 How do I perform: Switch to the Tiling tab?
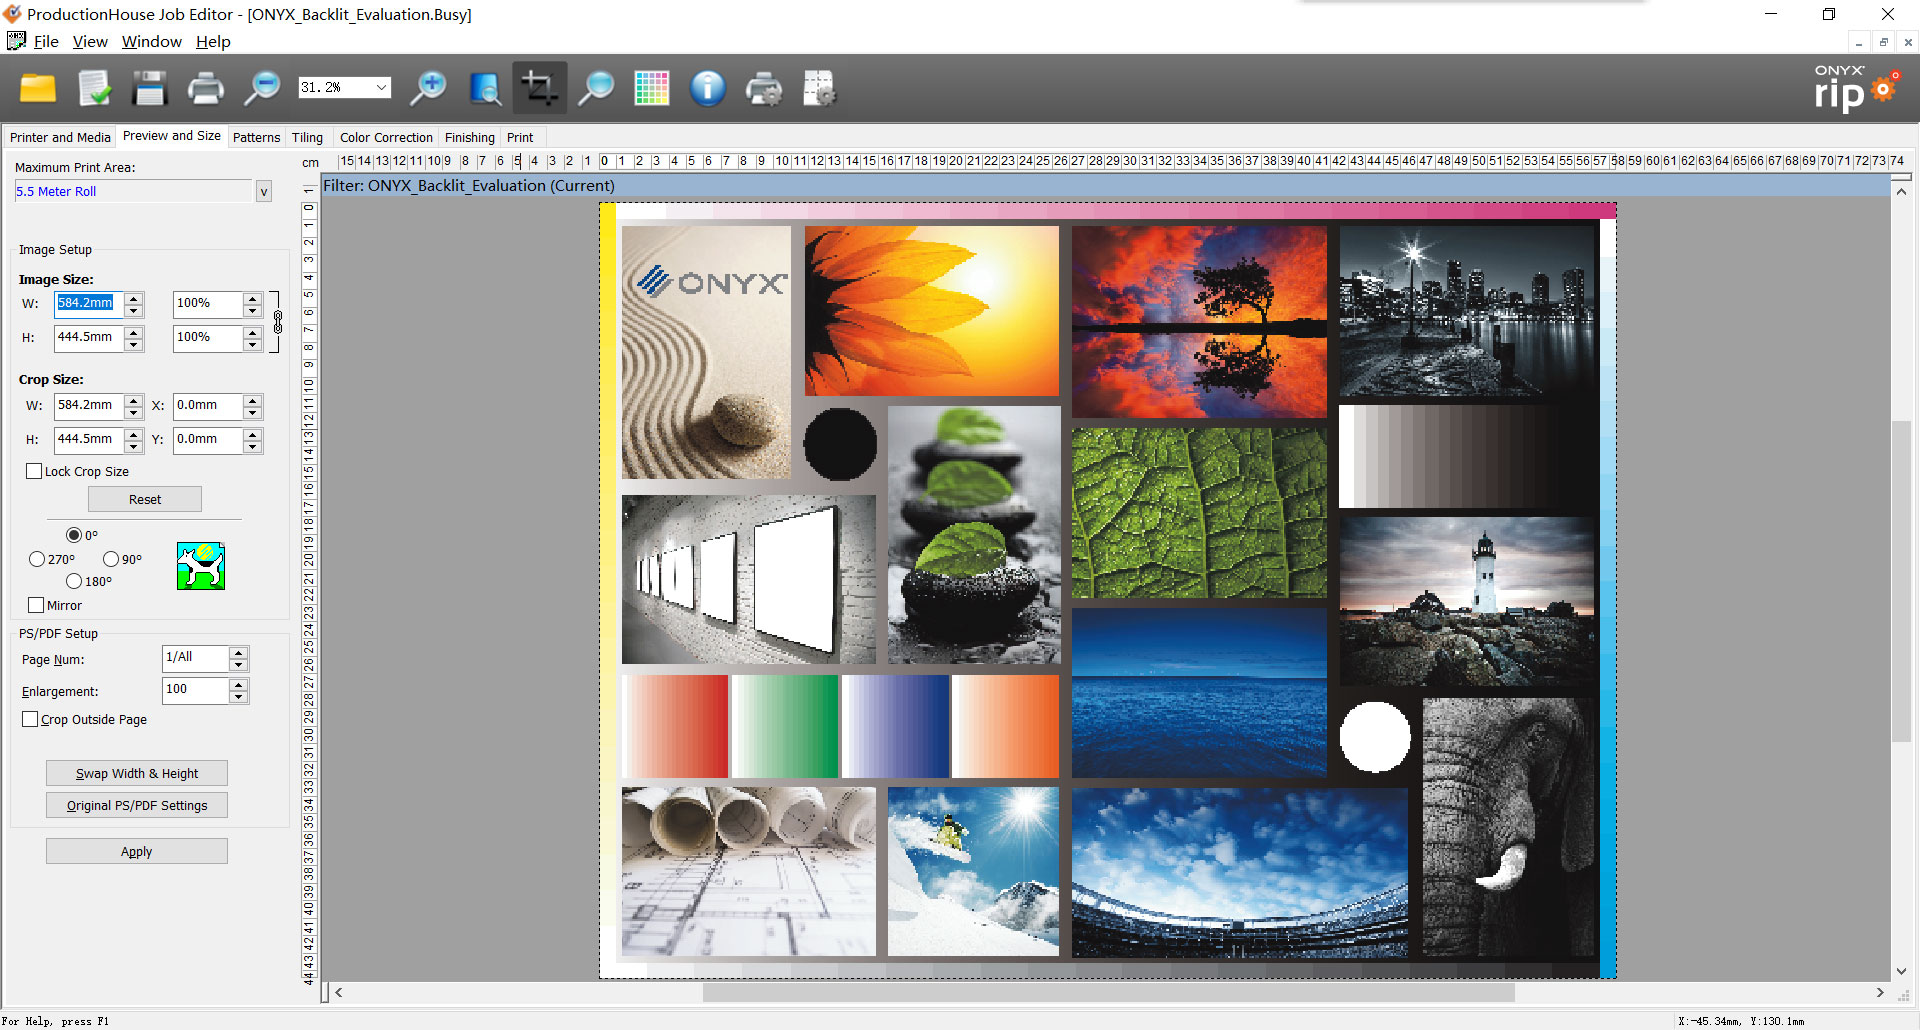307,138
